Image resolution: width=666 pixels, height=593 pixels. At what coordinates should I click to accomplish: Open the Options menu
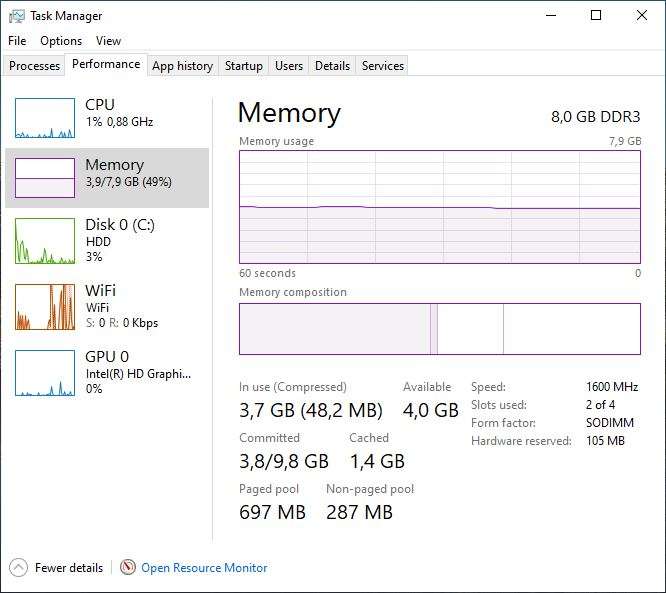61,41
